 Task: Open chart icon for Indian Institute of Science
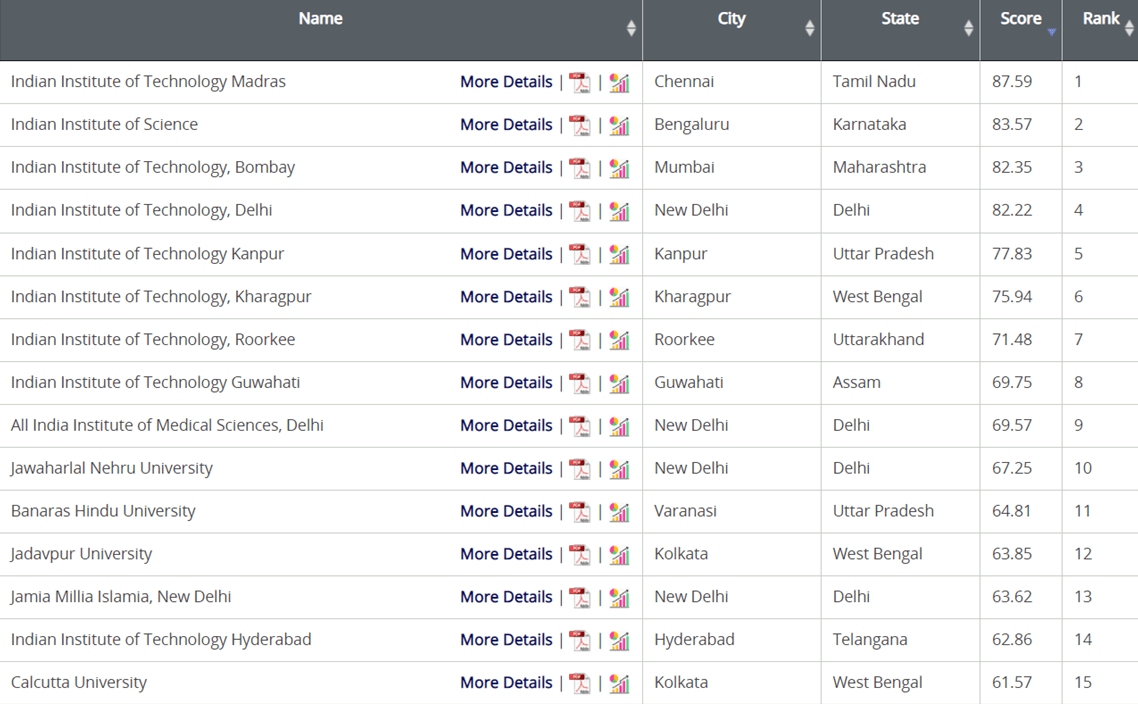click(x=619, y=126)
